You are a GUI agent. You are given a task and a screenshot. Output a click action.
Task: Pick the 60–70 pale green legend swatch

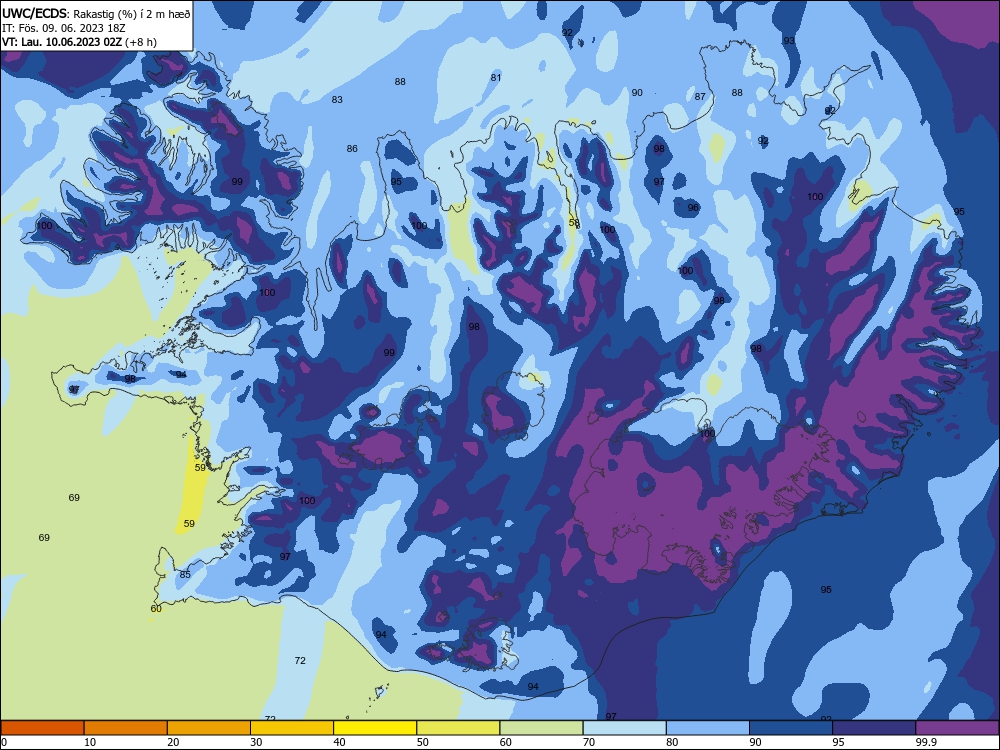tap(541, 728)
